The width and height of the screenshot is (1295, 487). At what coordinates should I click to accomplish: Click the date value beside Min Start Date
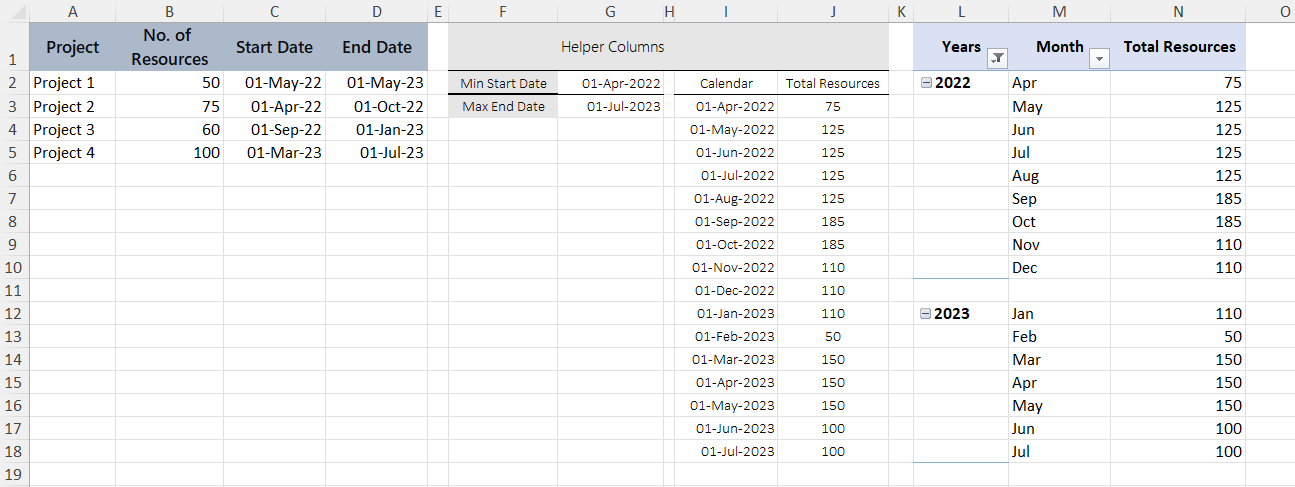610,83
